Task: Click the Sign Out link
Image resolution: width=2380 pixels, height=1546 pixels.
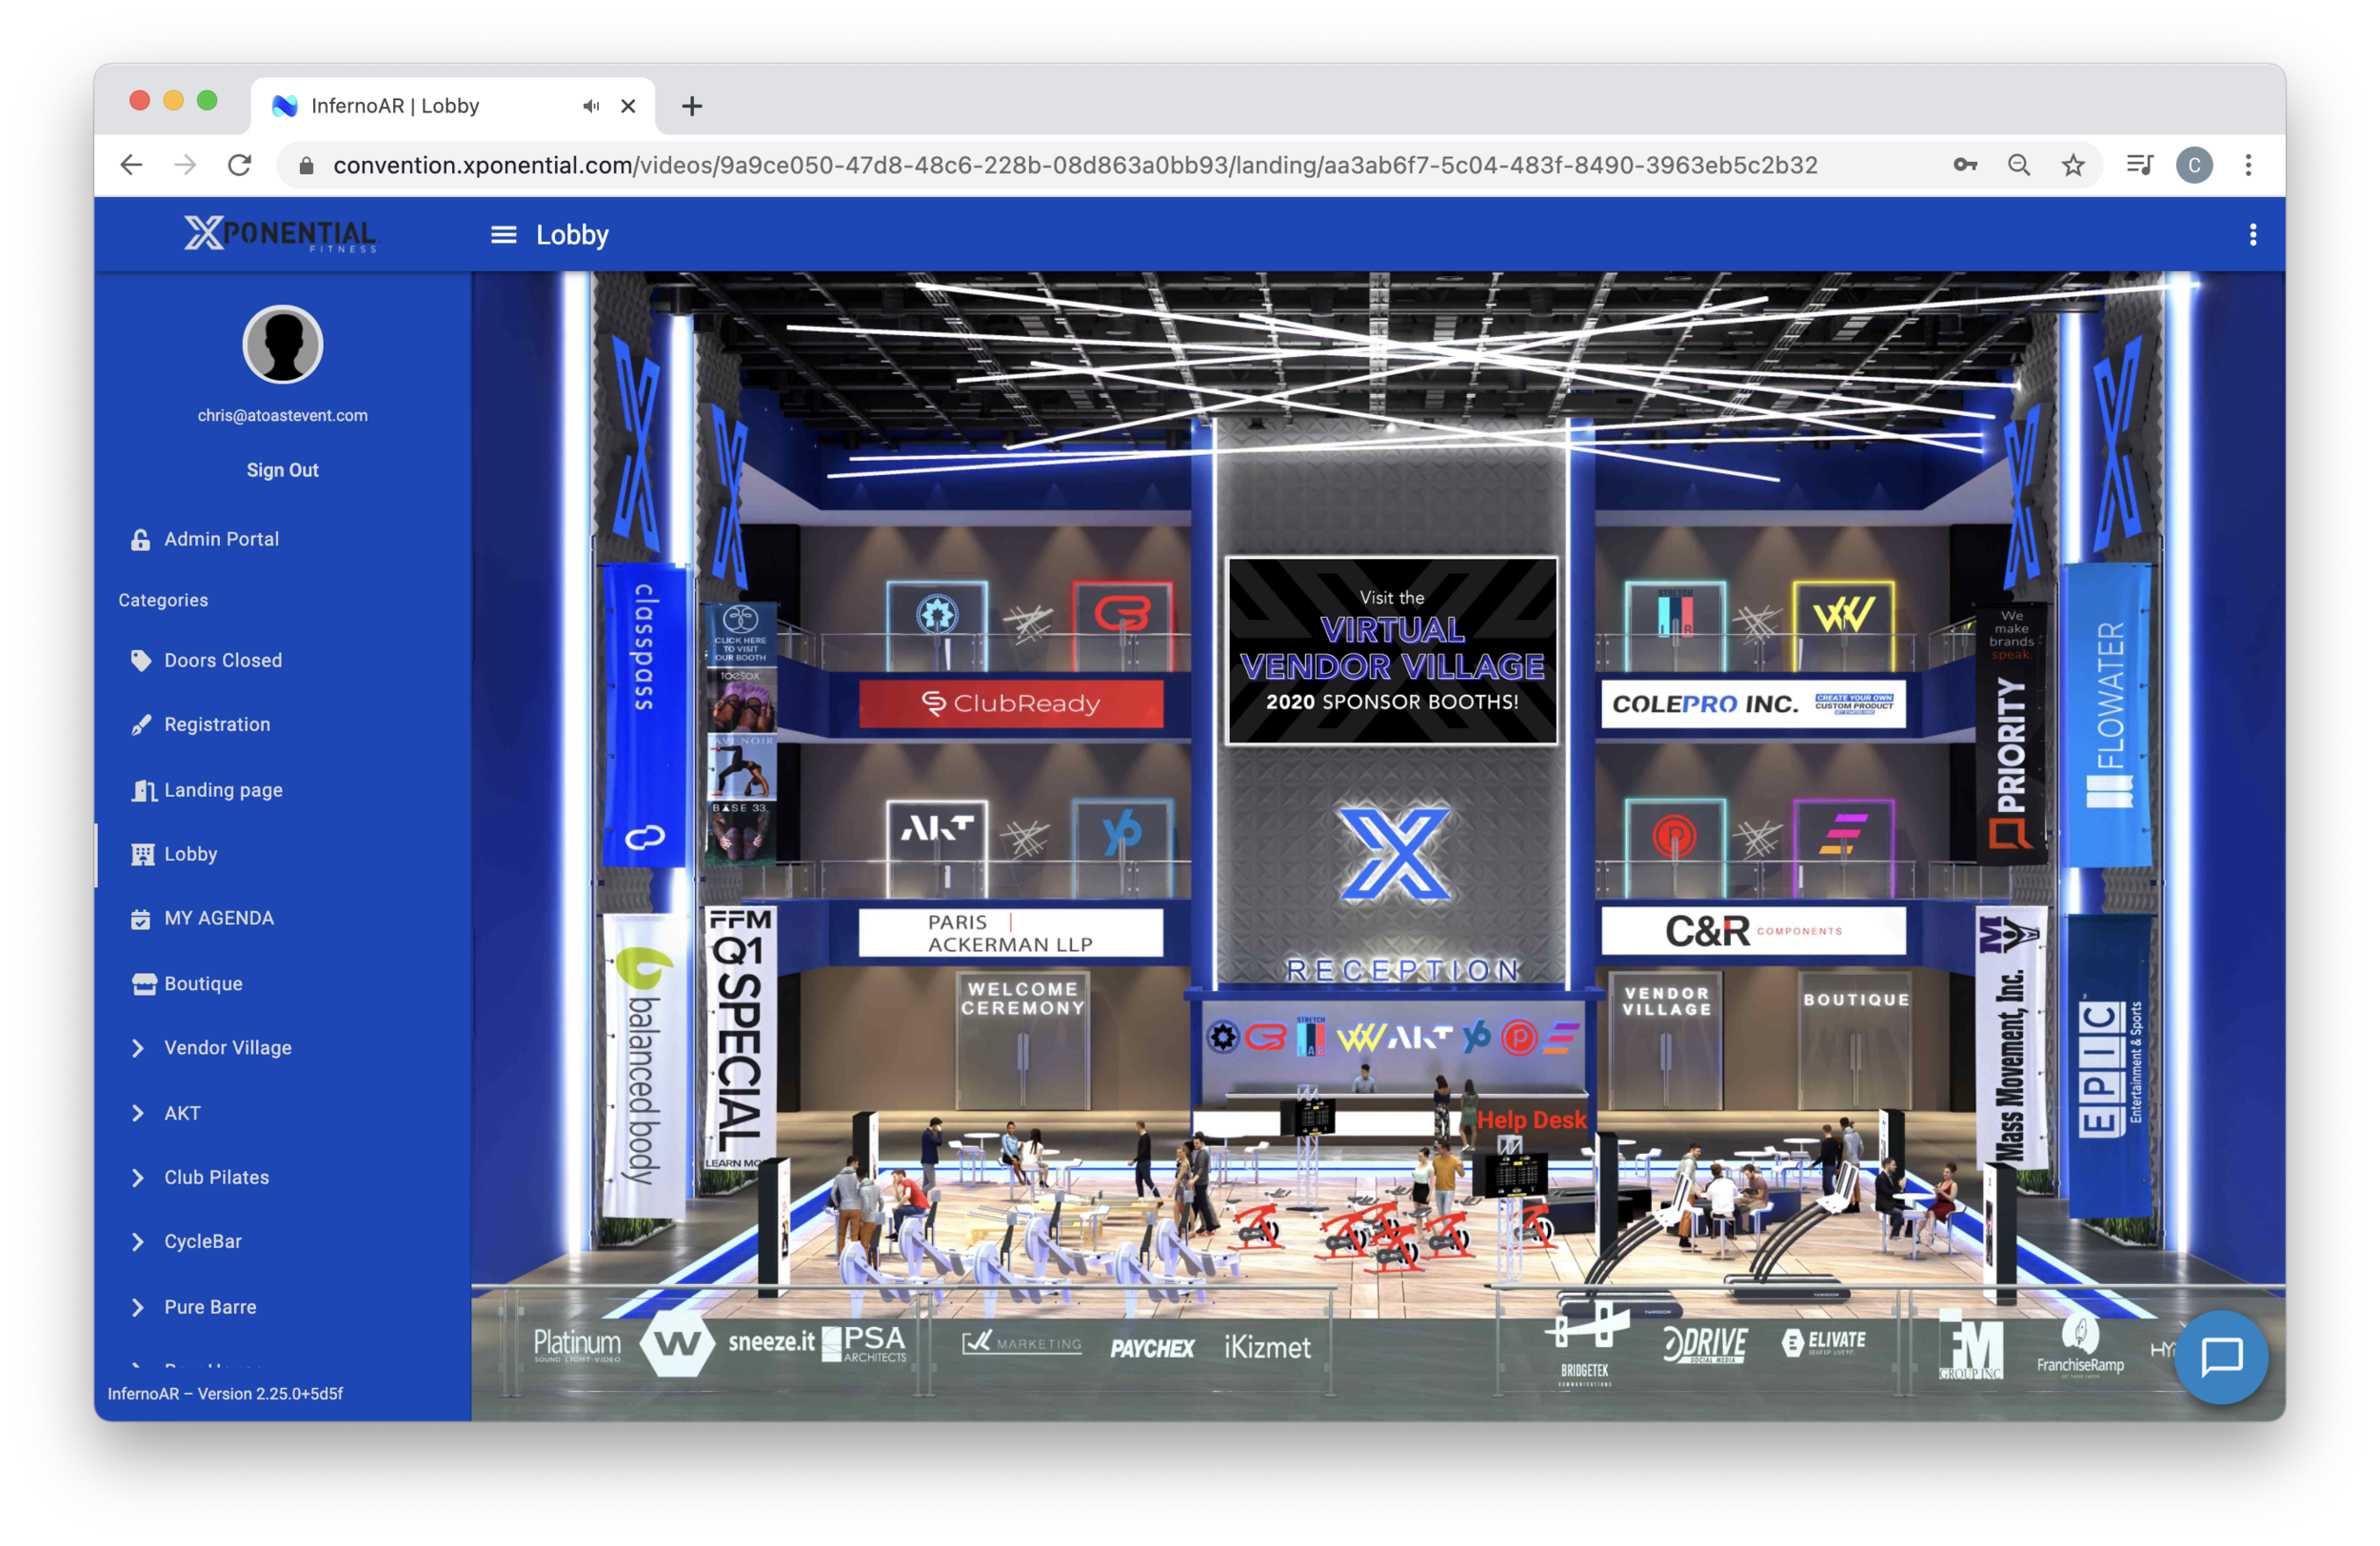Action: [283, 470]
